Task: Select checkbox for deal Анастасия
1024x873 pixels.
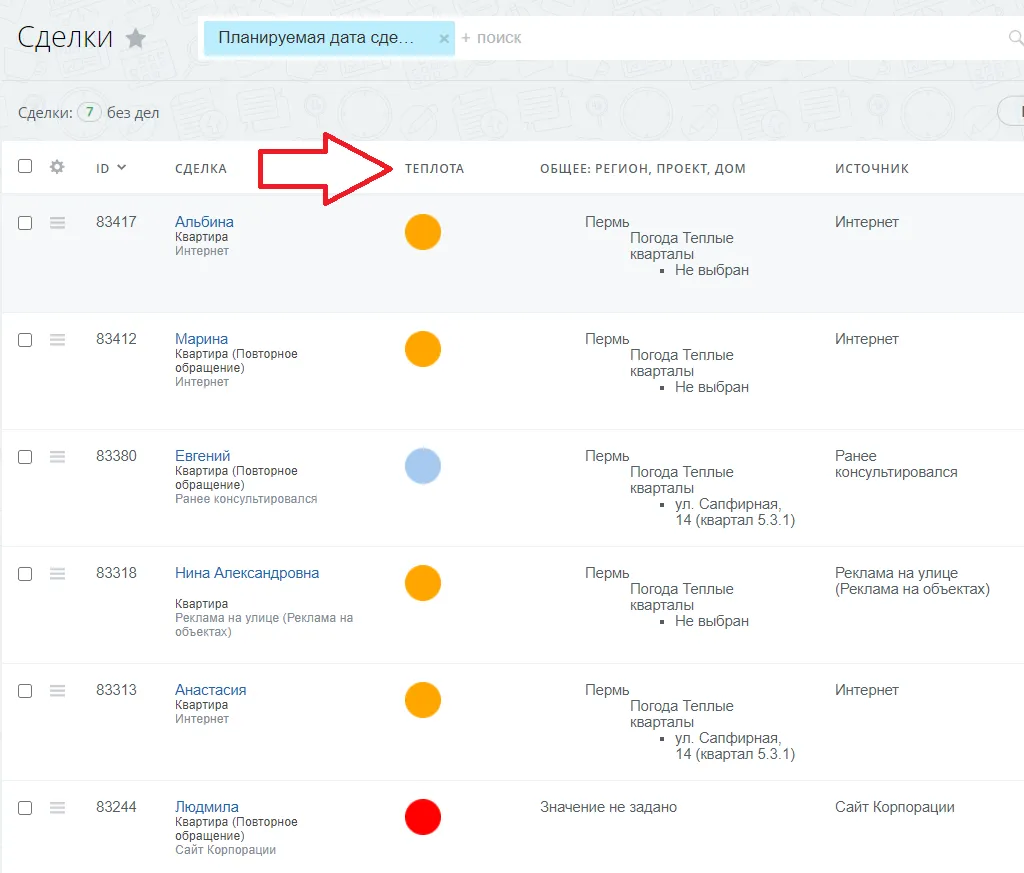Action: click(25, 691)
